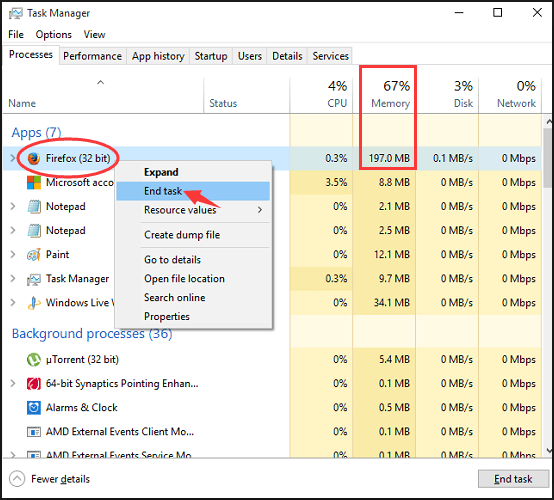The image size is (554, 500).
Task: Open the Resource values submenu
Action: click(x=193, y=210)
